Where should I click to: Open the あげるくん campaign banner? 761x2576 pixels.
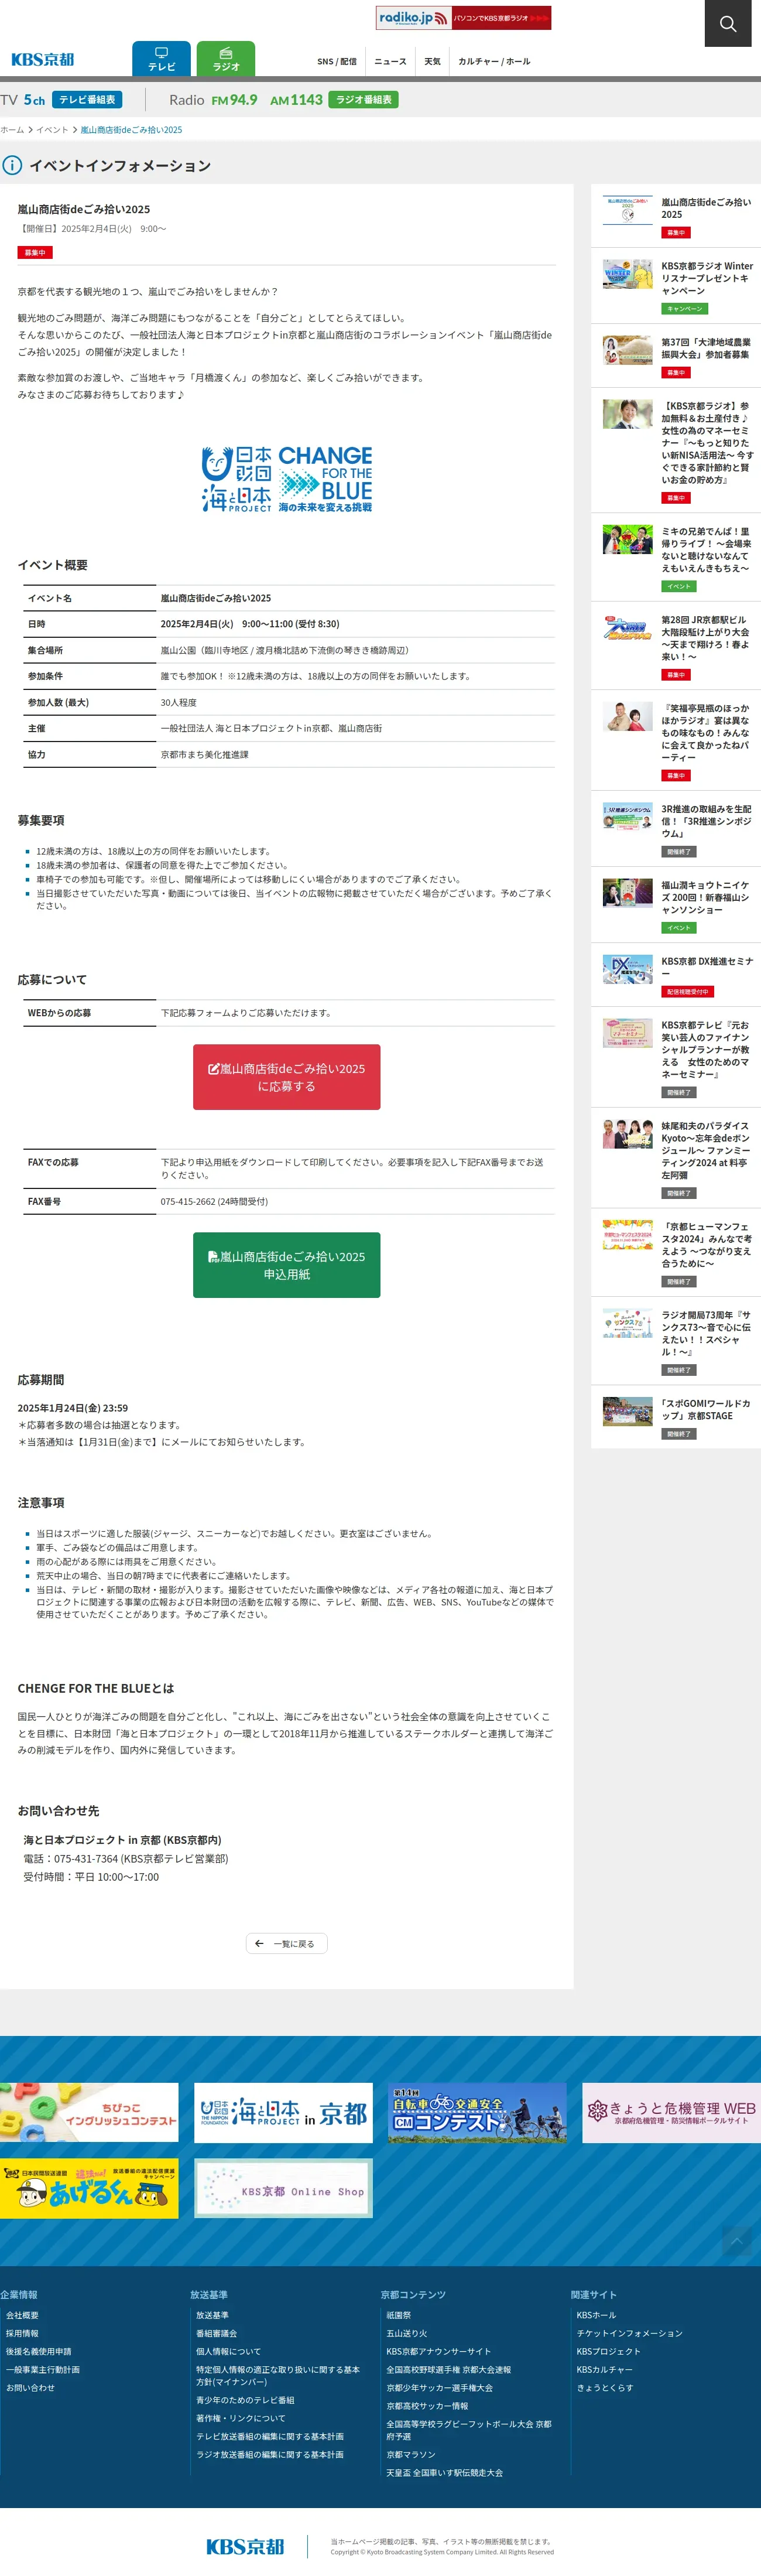click(89, 2188)
